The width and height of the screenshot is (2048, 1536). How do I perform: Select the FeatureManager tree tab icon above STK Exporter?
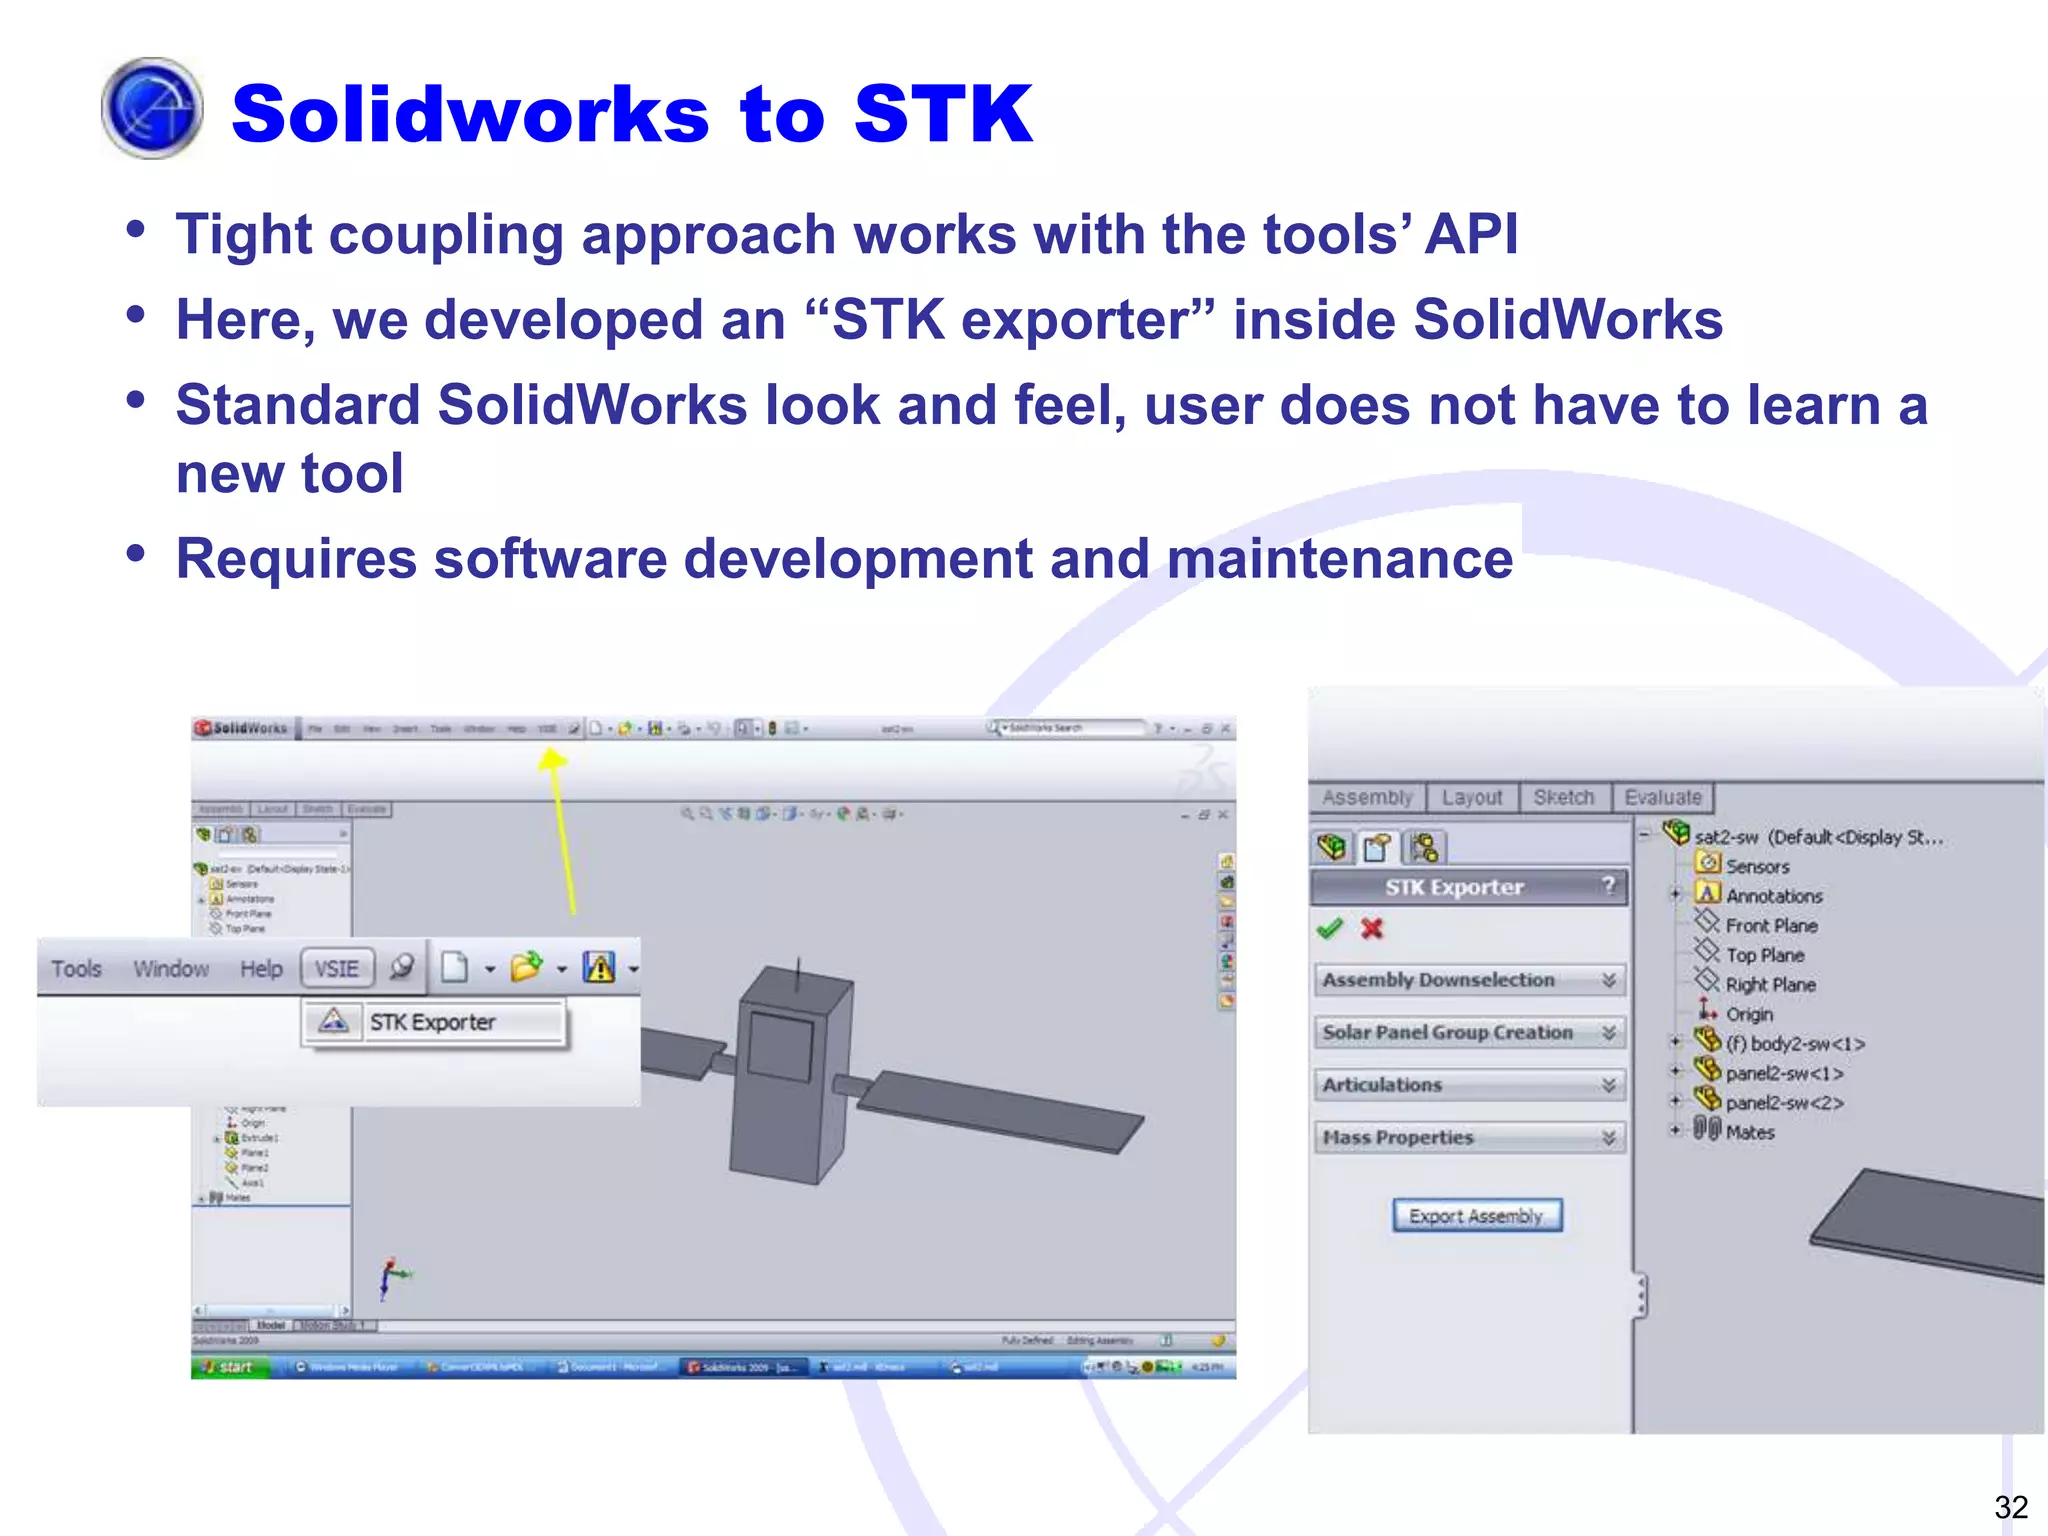(1332, 848)
